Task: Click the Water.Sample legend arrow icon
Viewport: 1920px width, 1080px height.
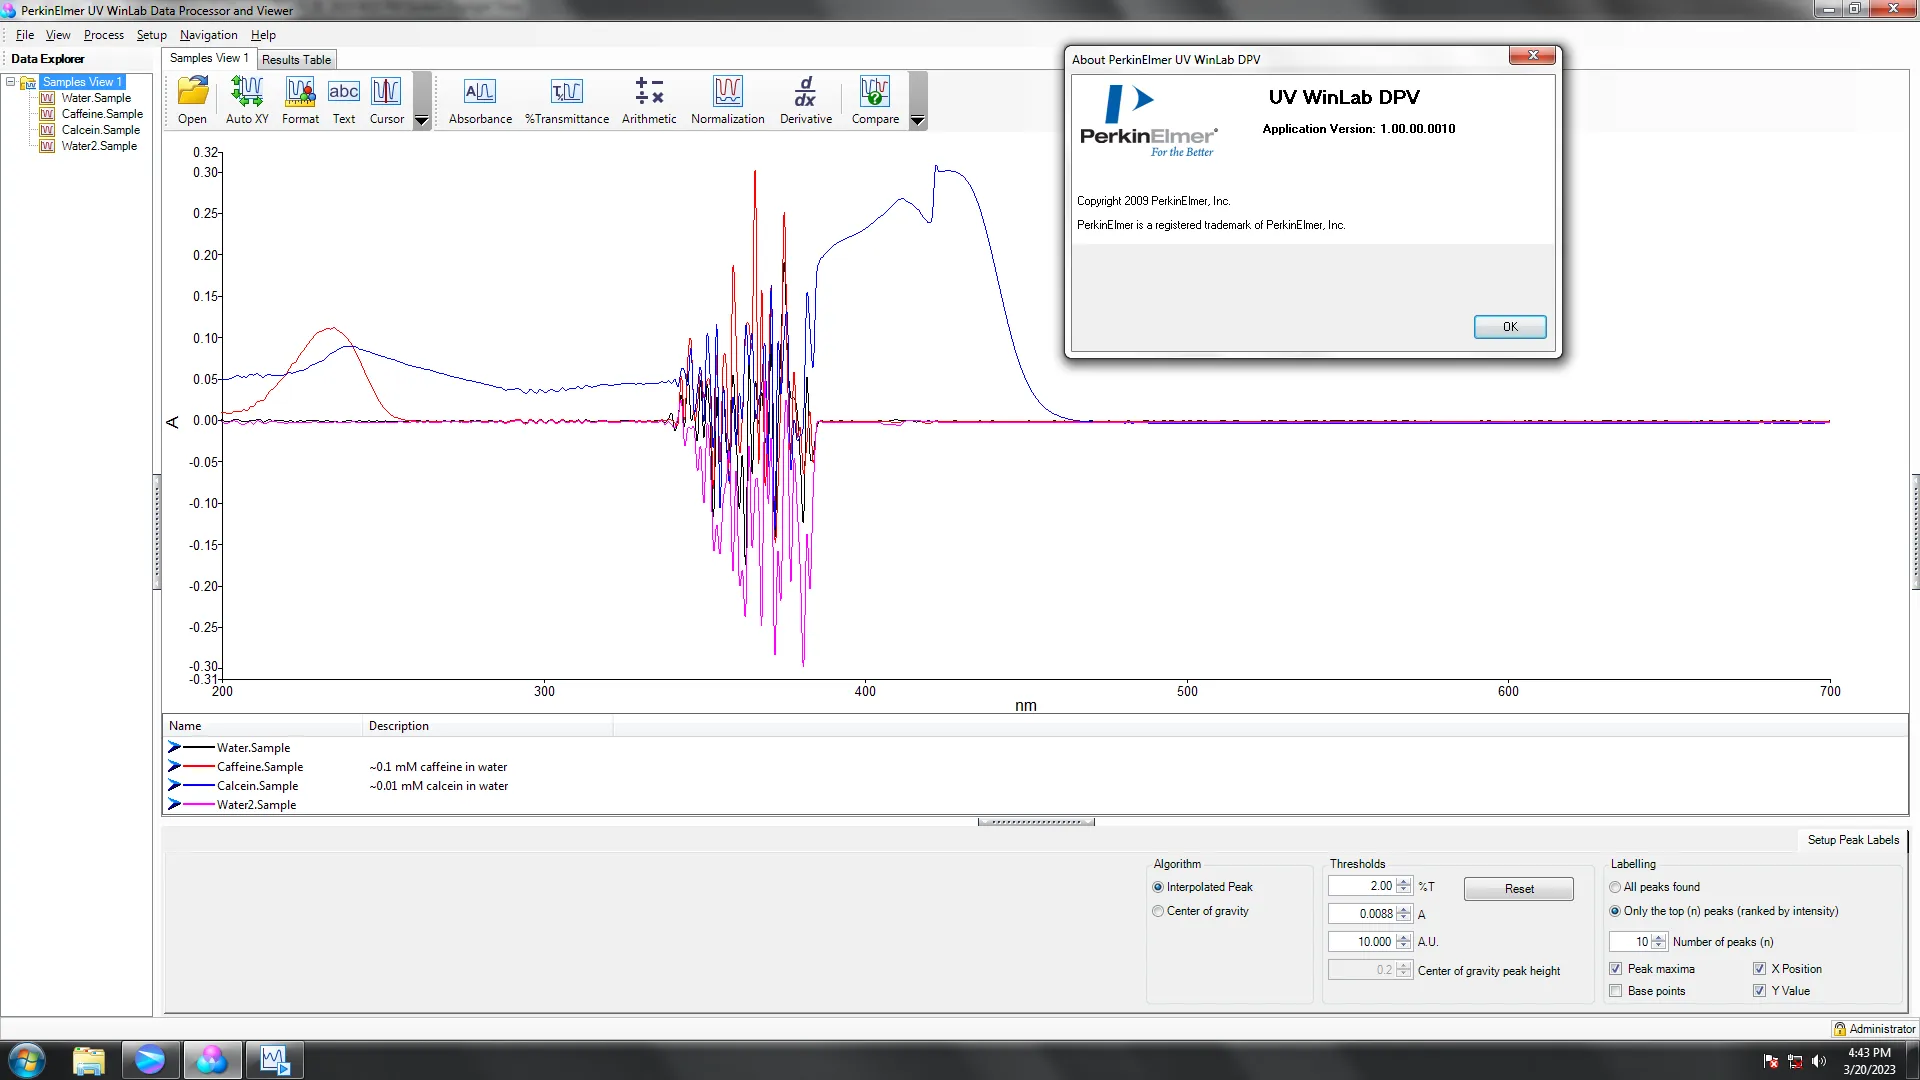Action: pos(175,747)
